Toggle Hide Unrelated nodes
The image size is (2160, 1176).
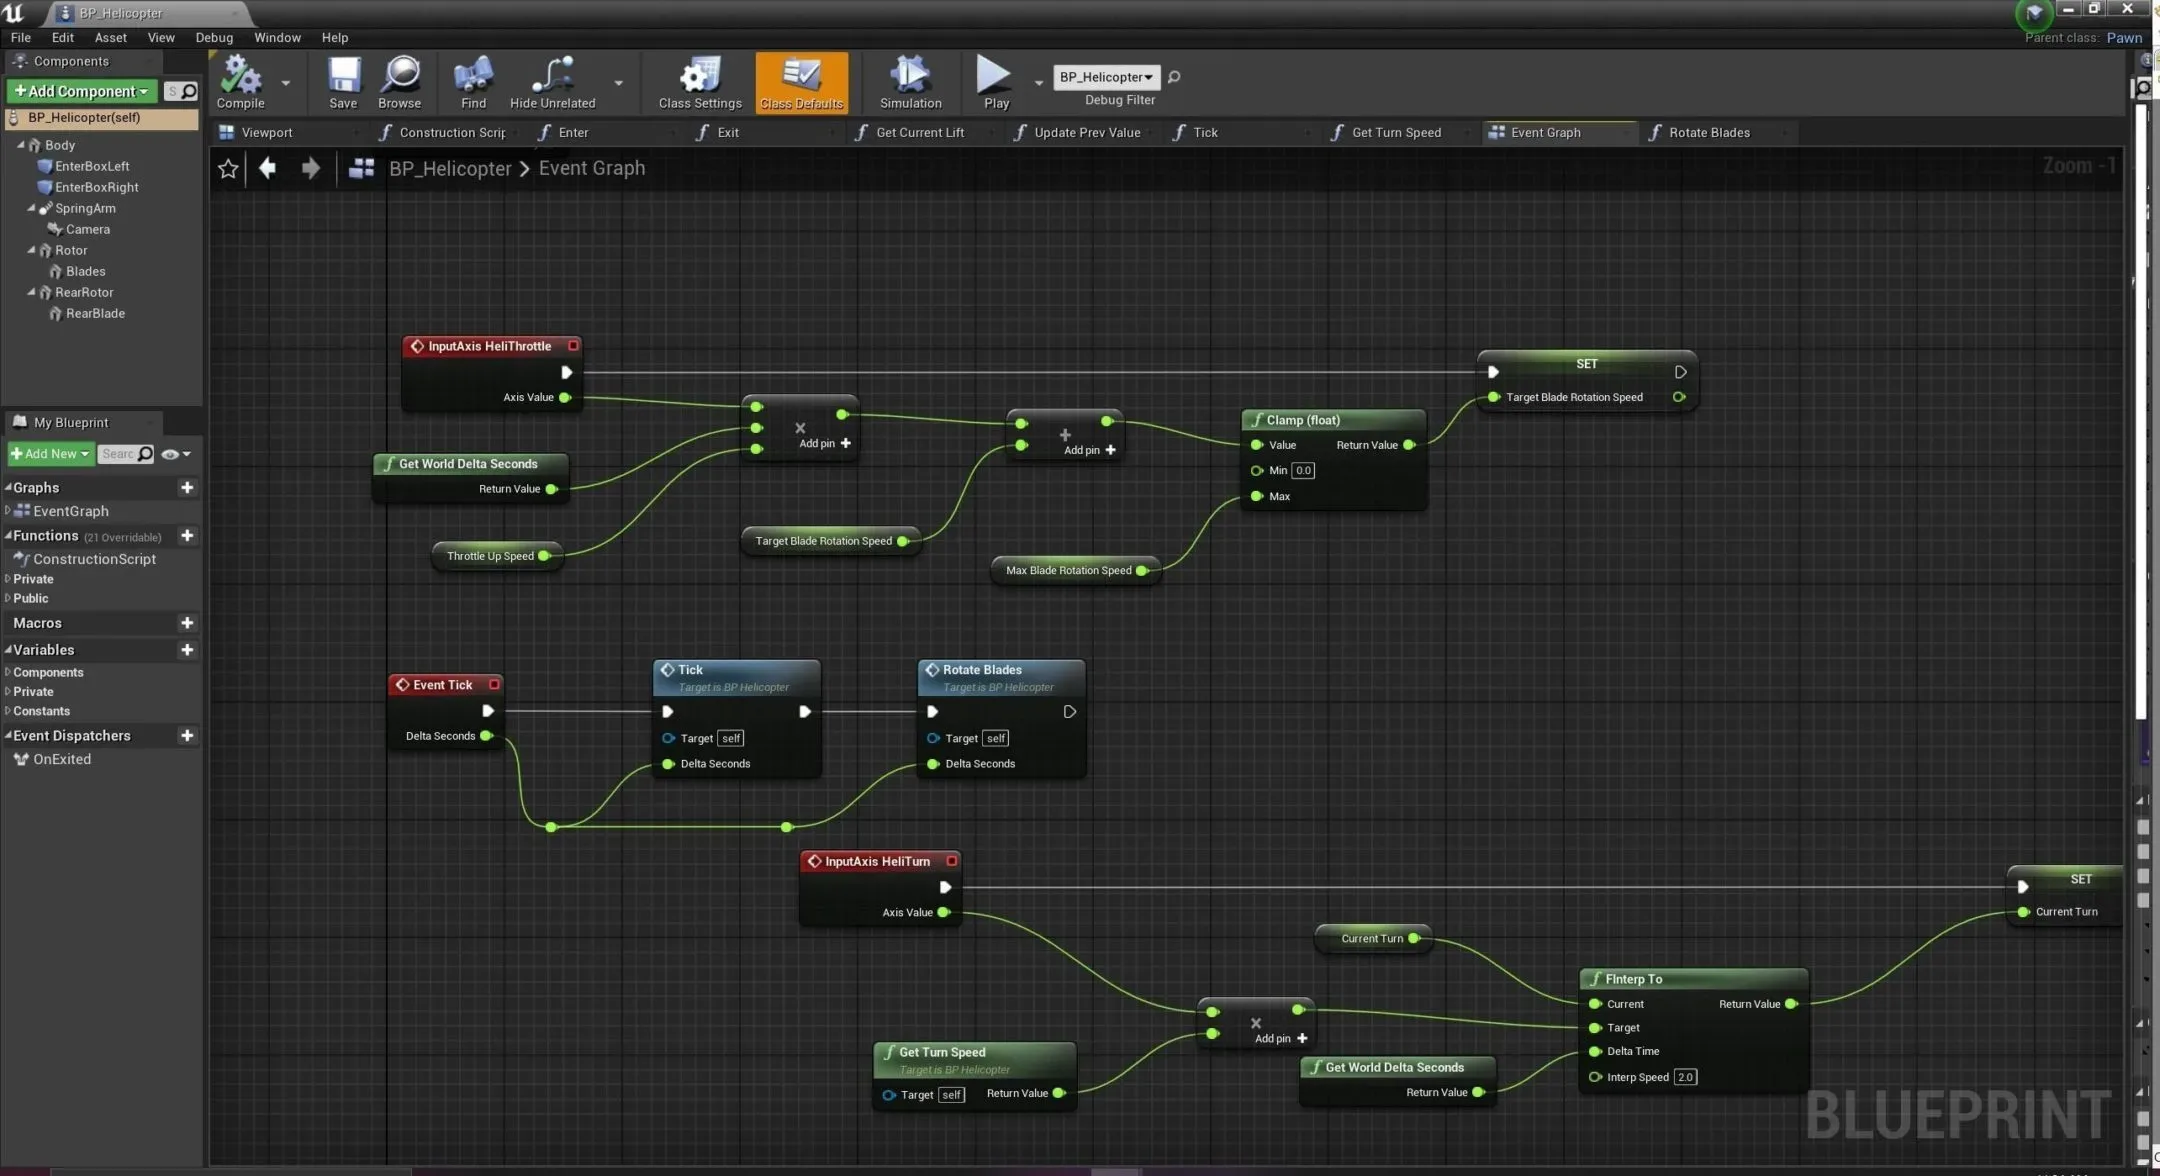pyautogui.click(x=552, y=82)
